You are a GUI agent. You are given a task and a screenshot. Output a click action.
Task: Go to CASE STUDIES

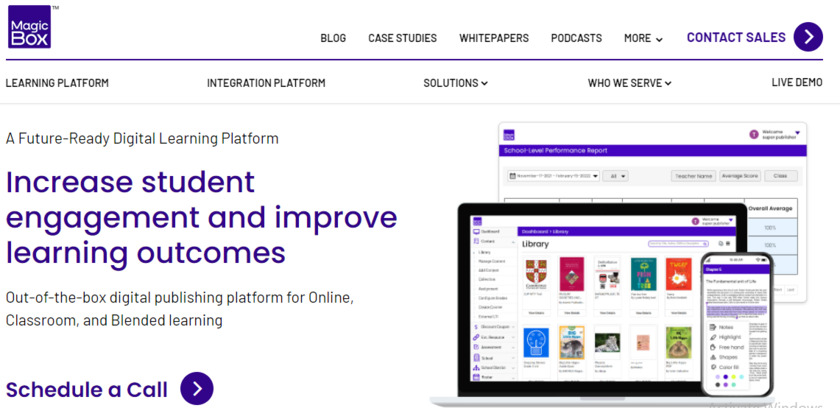click(402, 38)
